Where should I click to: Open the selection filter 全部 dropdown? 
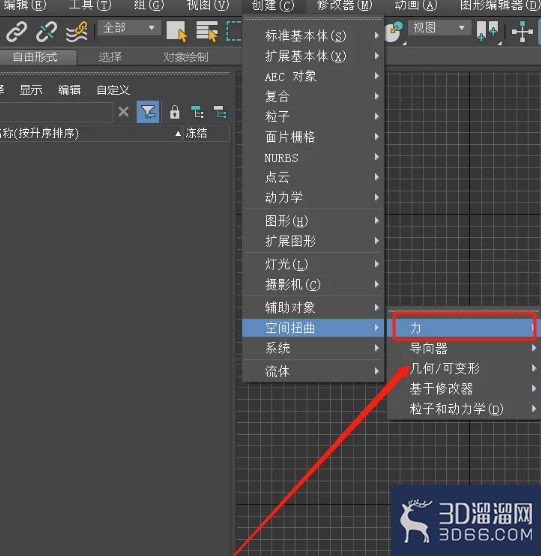(129, 28)
